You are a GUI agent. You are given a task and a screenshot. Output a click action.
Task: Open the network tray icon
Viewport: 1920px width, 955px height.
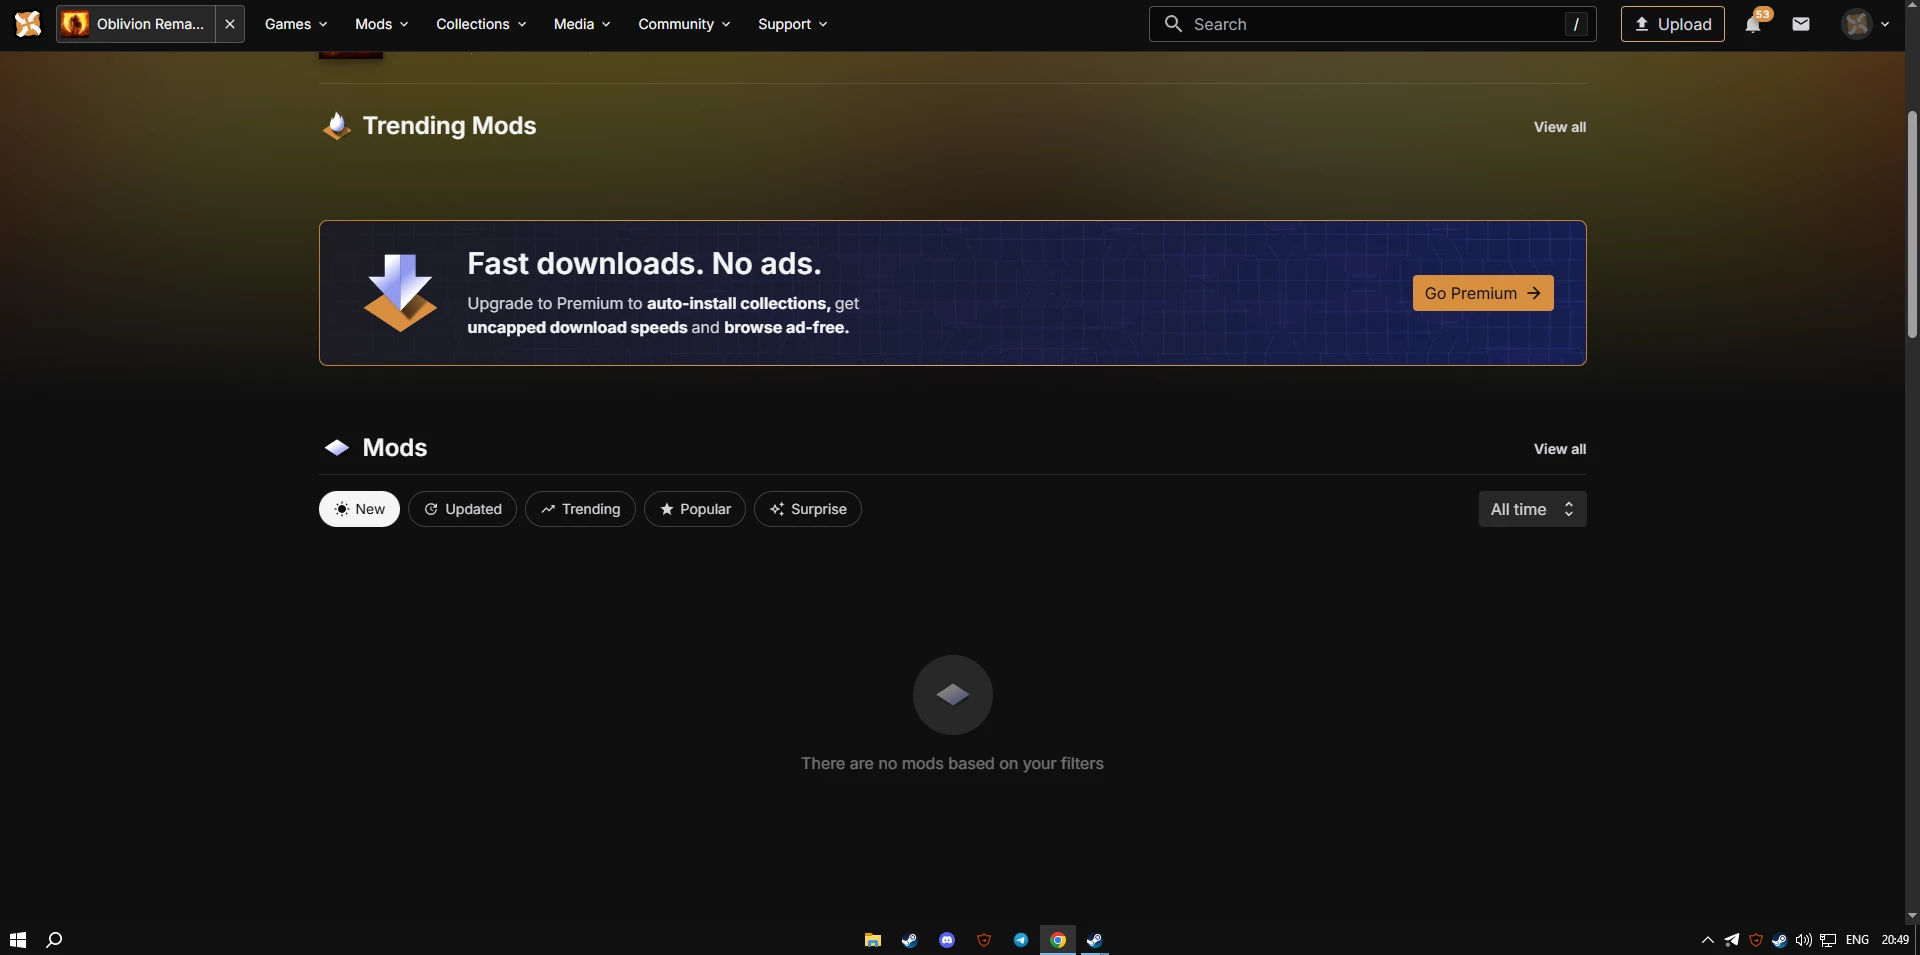tap(1828, 940)
